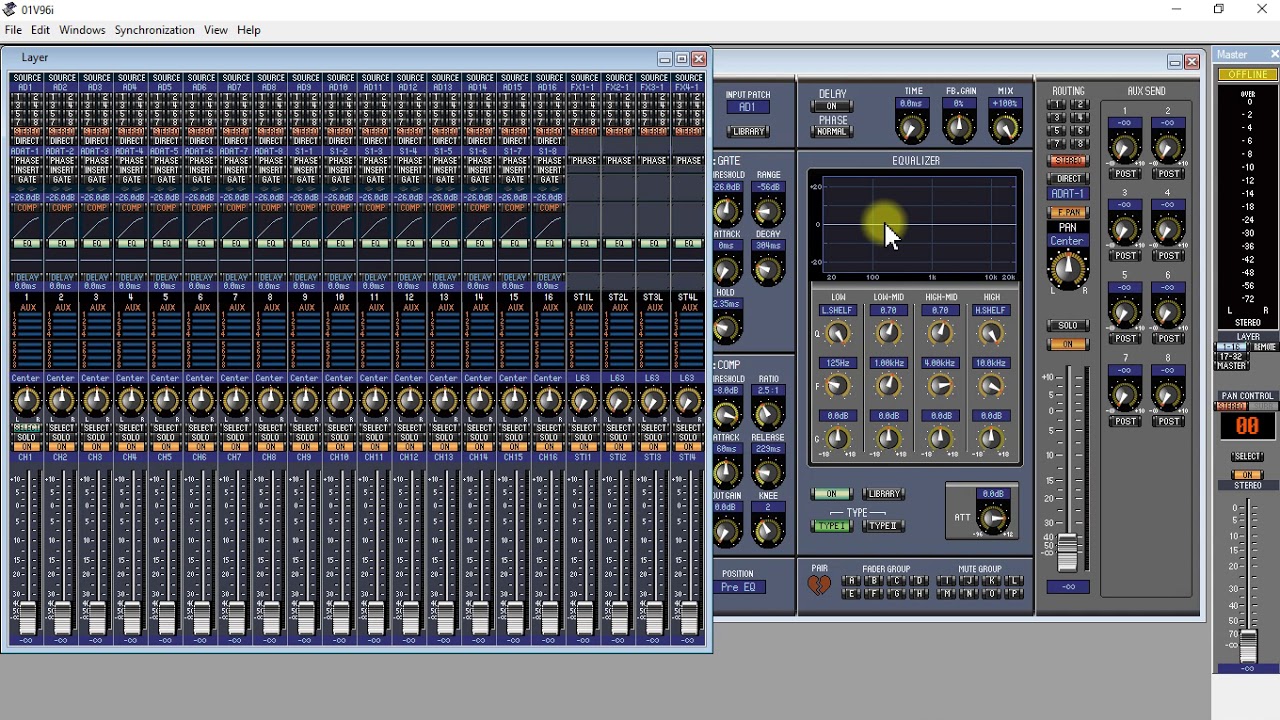Toggle AUX SEND 1 POST button
Viewport: 1280px width, 720px height.
pyautogui.click(x=1126, y=174)
